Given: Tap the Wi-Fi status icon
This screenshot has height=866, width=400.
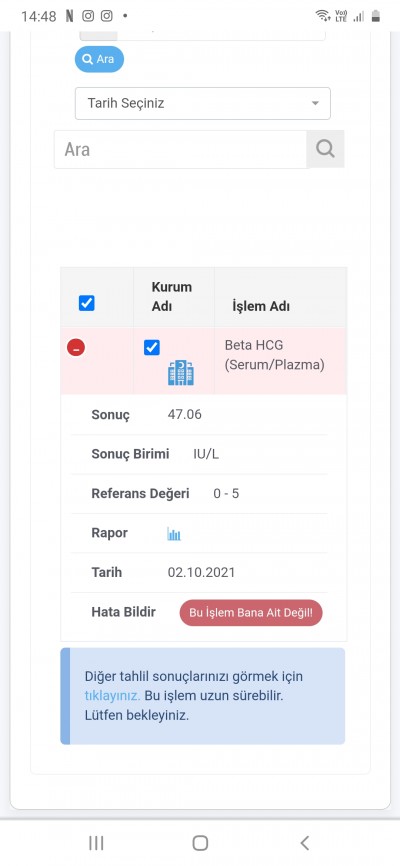Looking at the screenshot, I should 323,16.
